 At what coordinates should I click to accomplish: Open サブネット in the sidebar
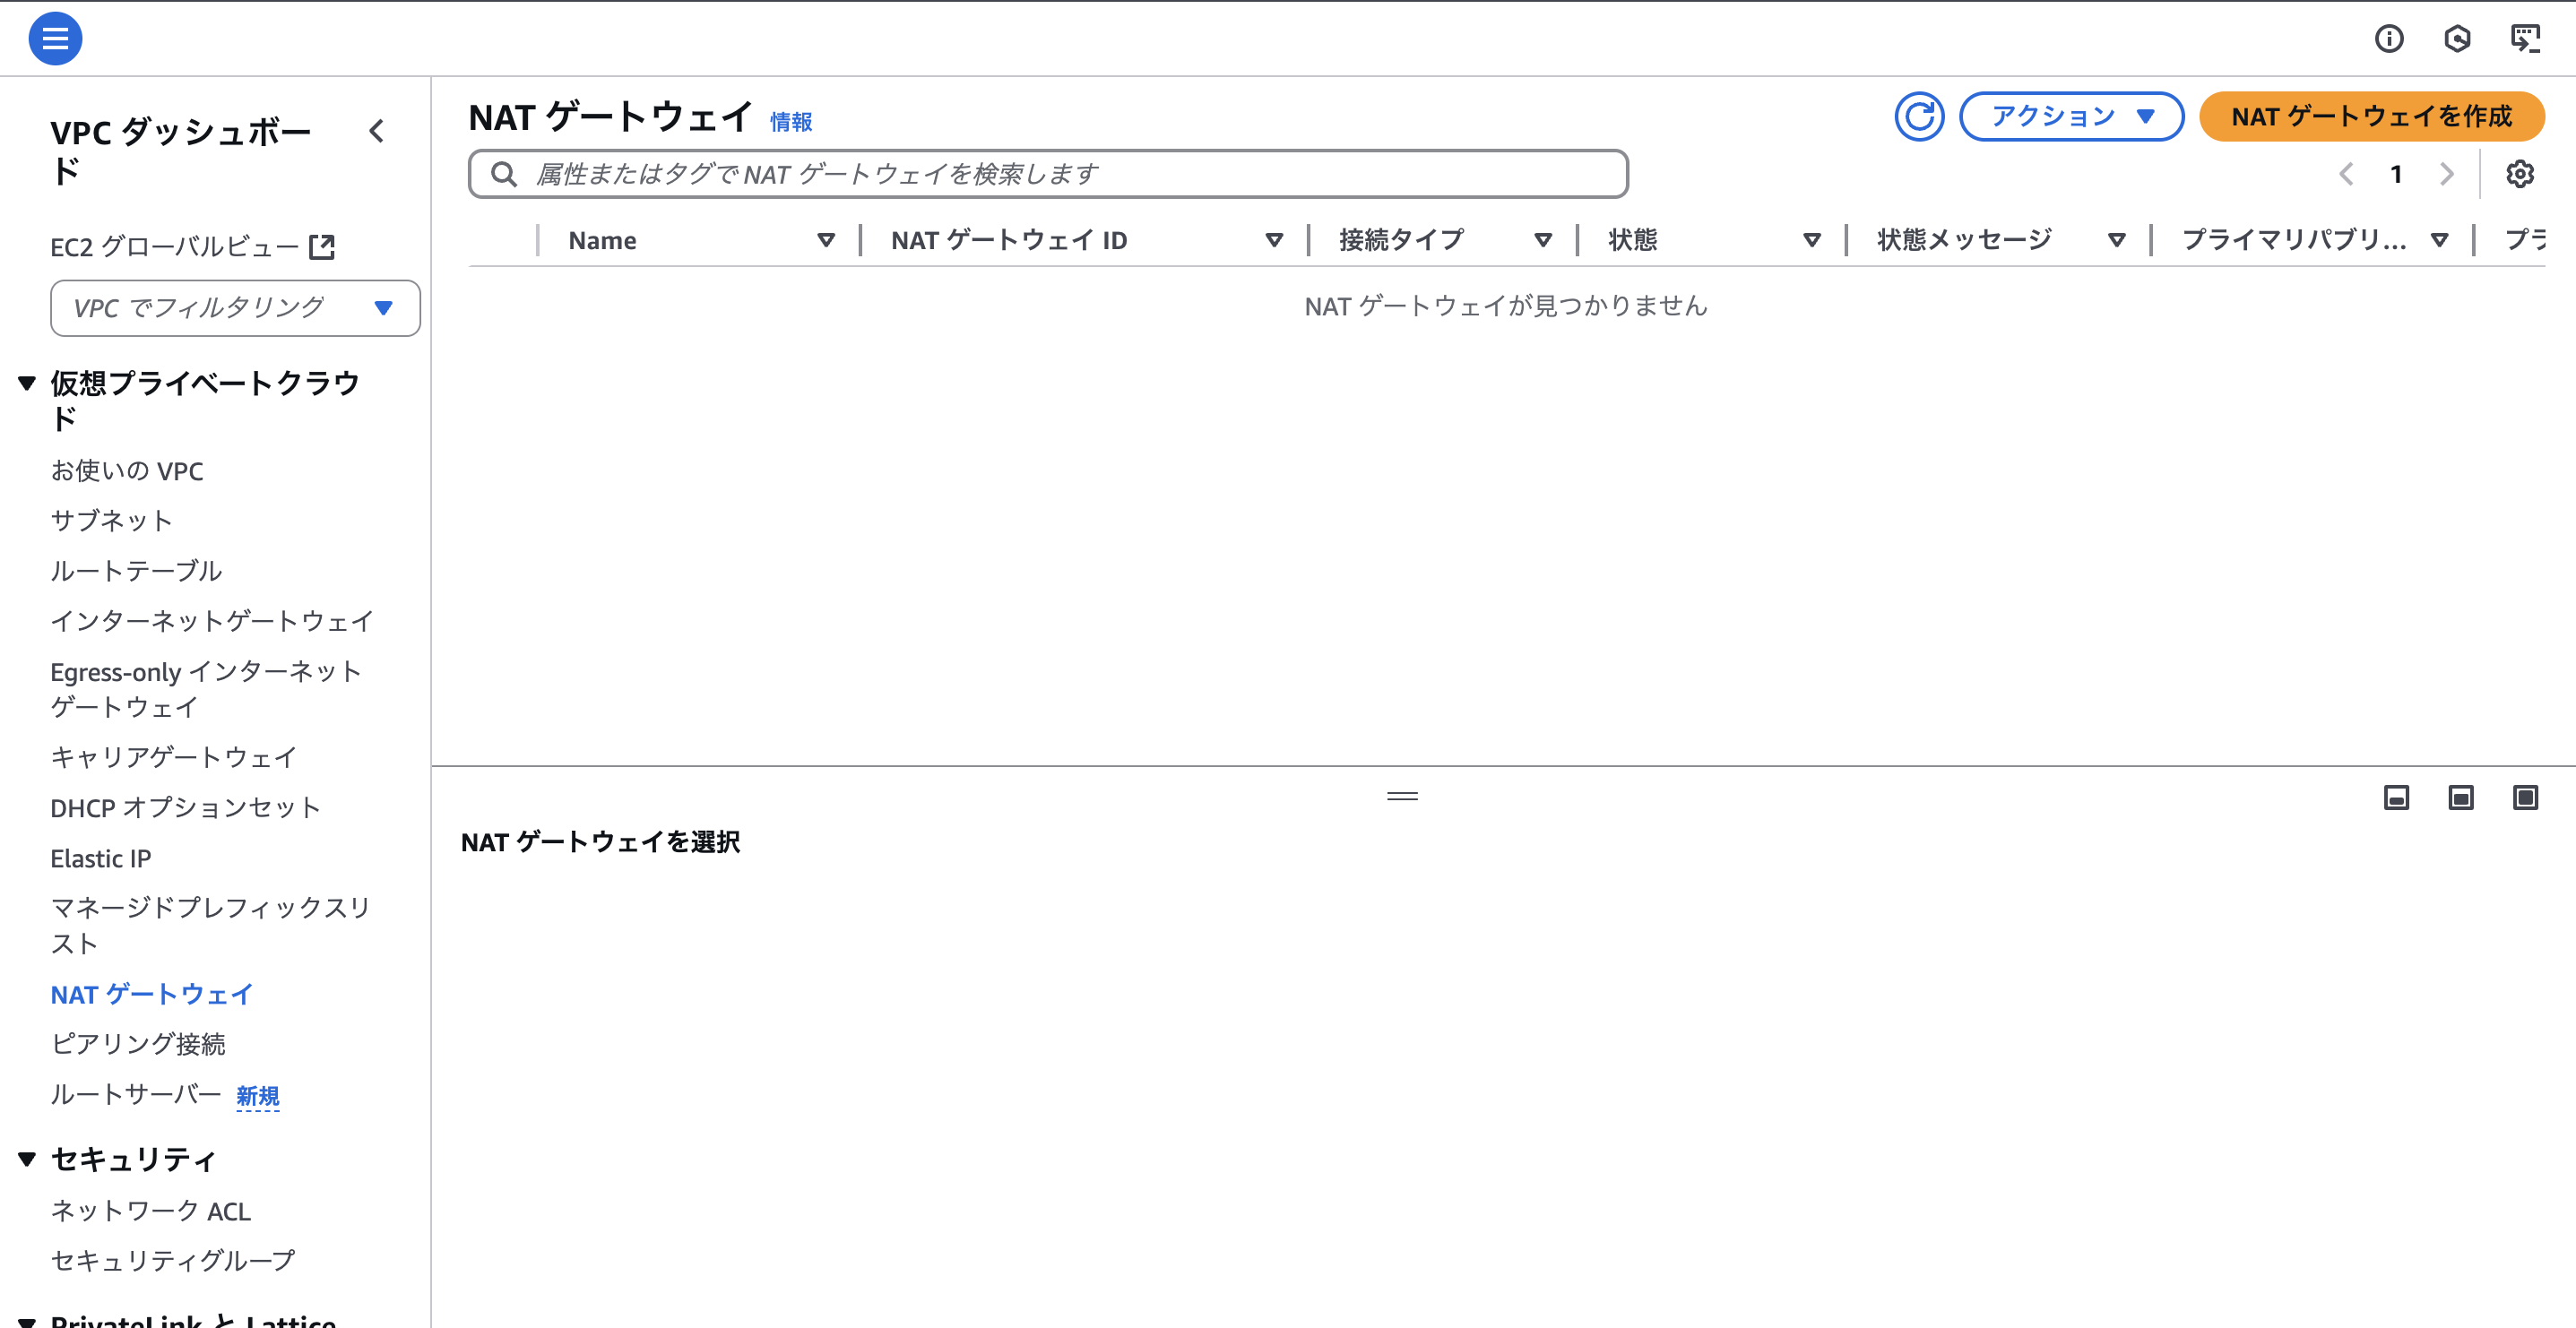pyautogui.click(x=110, y=520)
